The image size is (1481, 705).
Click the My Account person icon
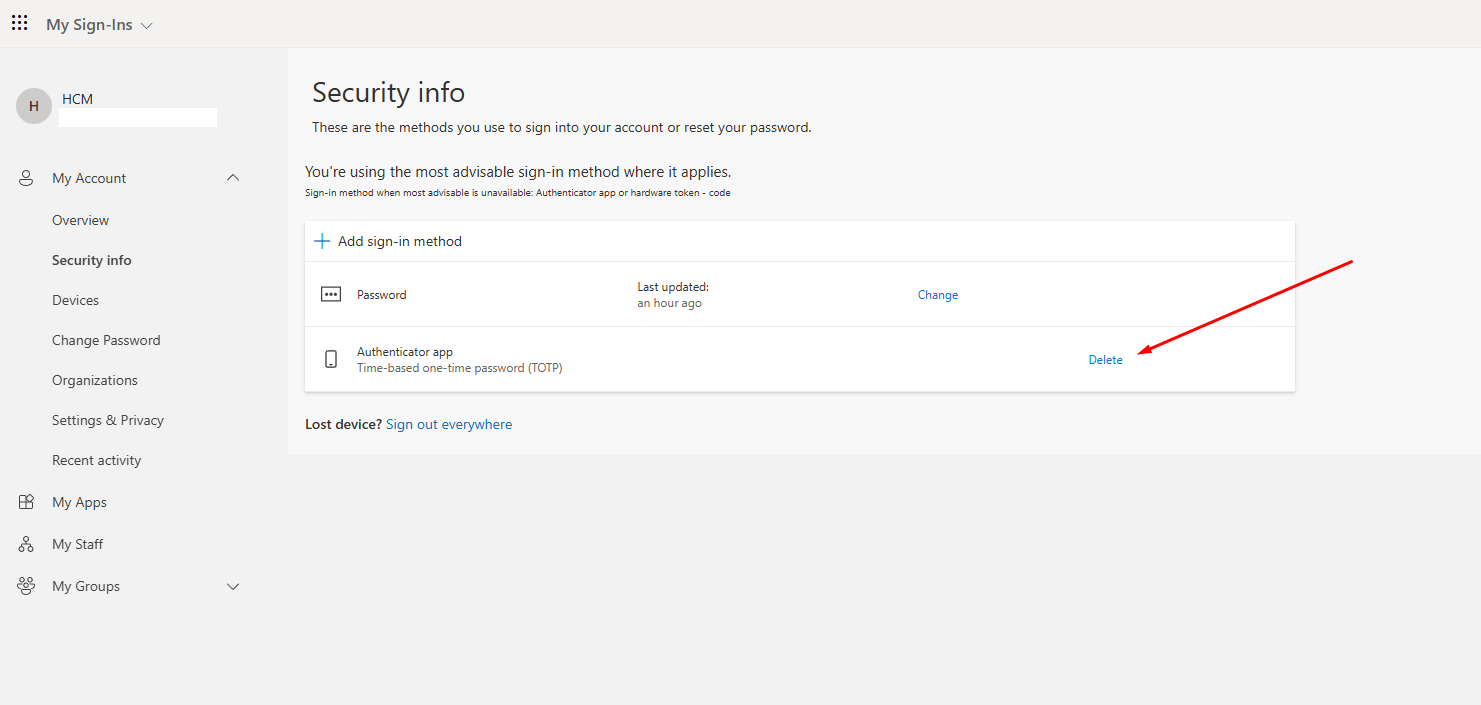[x=27, y=178]
